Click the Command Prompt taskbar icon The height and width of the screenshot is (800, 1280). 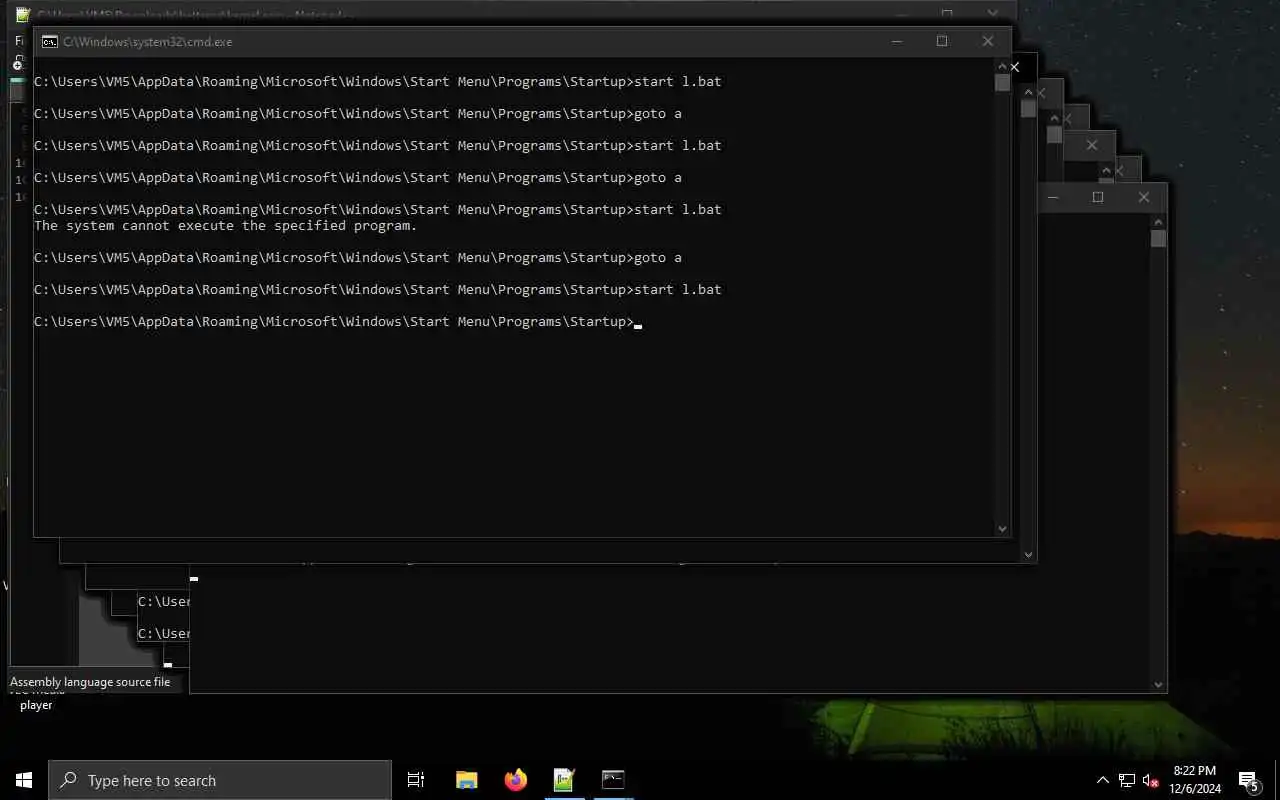[x=613, y=780]
